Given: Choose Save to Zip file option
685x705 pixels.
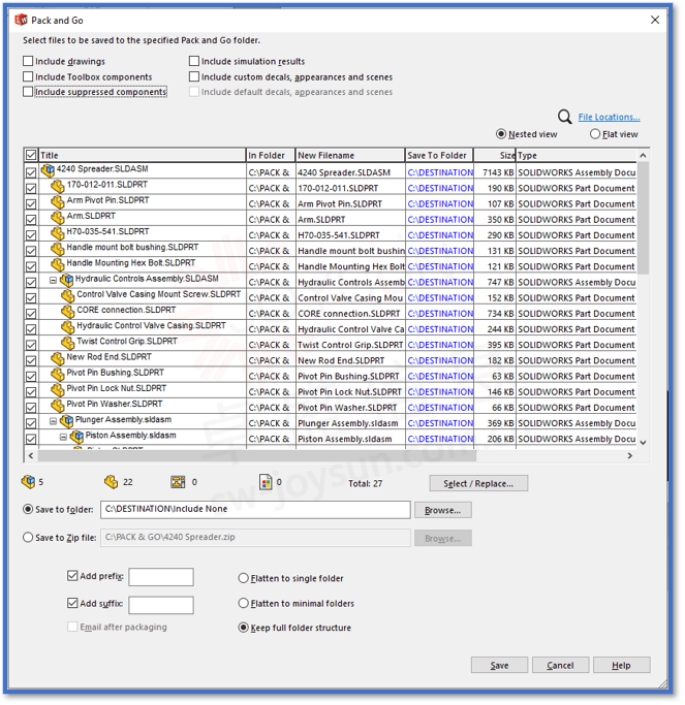Looking at the screenshot, I should [x=28, y=537].
